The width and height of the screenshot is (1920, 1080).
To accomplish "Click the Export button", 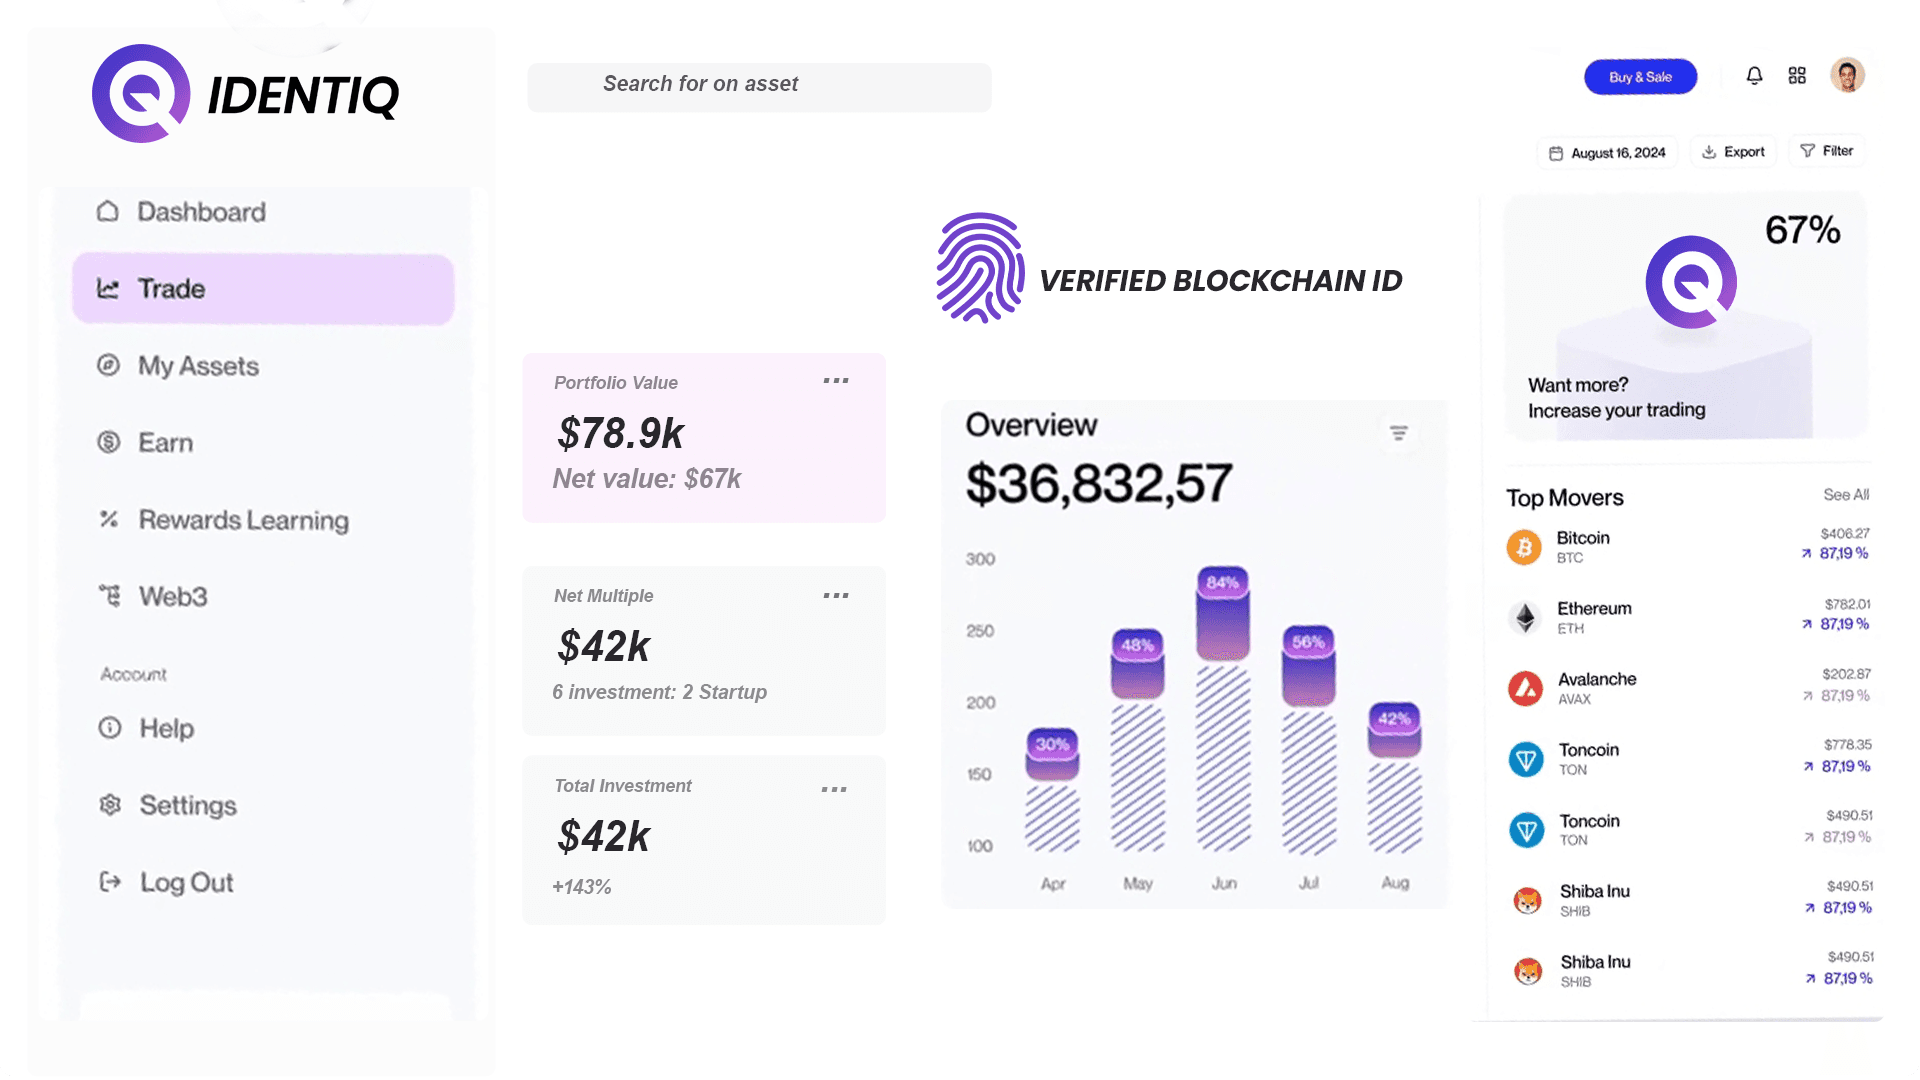I will click(1733, 150).
